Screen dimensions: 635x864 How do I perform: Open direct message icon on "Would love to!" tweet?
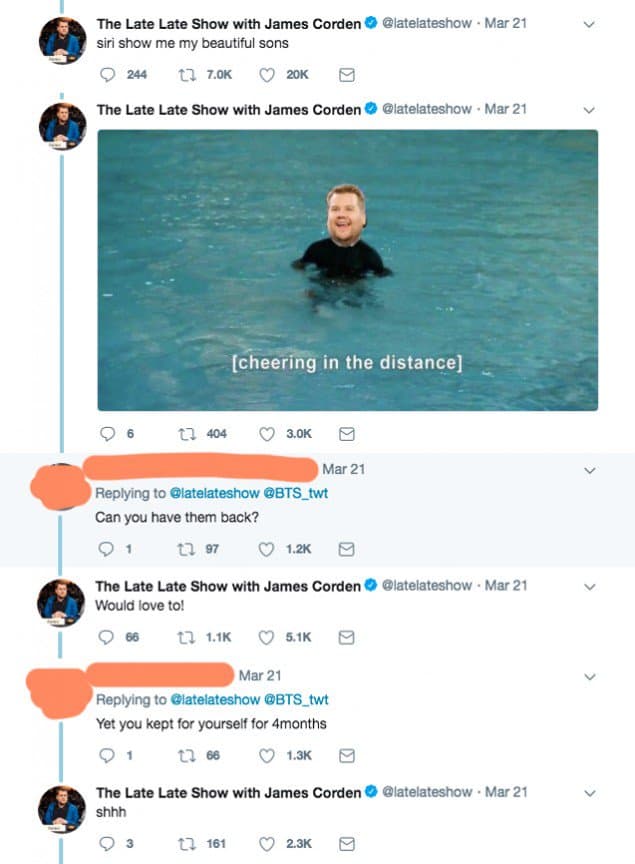tap(347, 636)
